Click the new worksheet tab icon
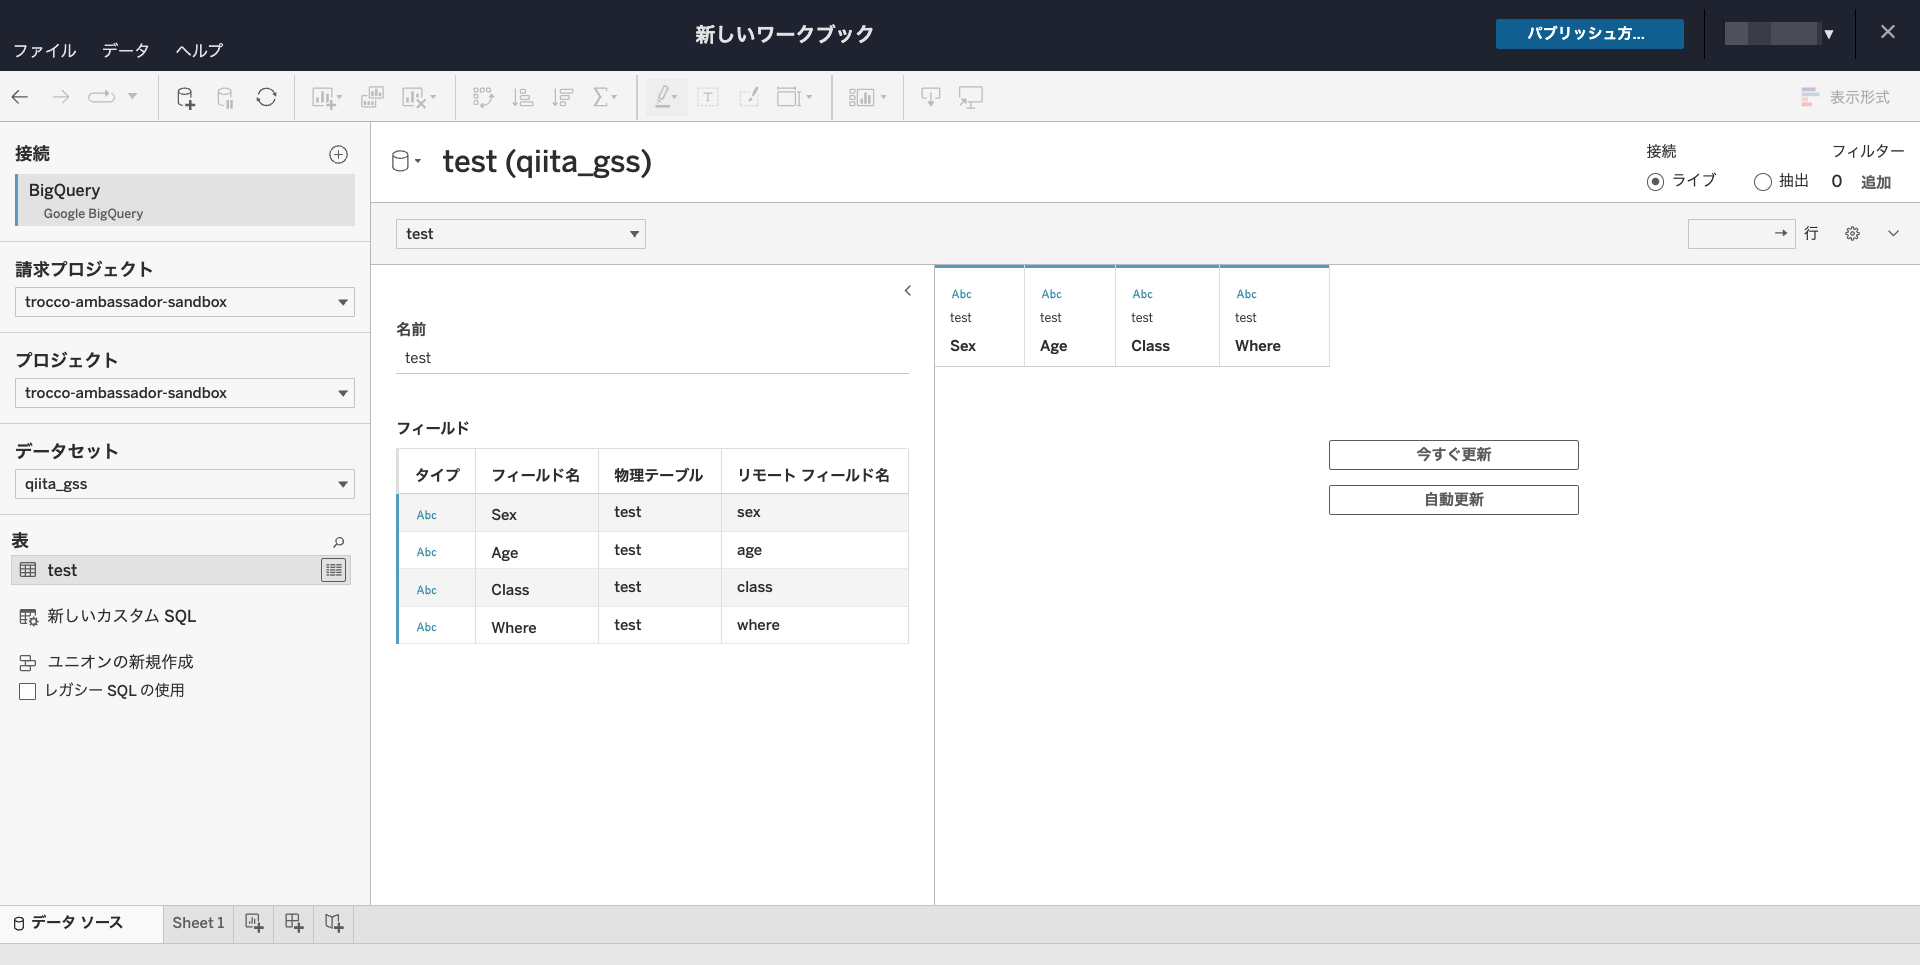Viewport: 1920px width, 965px height. (x=254, y=923)
